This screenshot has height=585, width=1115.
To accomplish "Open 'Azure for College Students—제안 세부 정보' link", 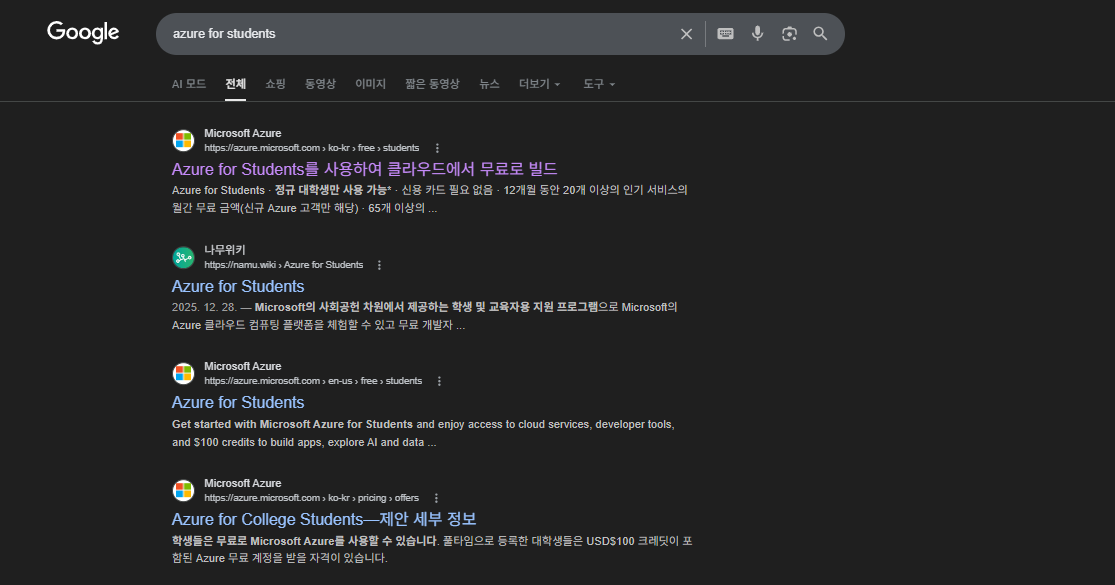I will [324, 520].
